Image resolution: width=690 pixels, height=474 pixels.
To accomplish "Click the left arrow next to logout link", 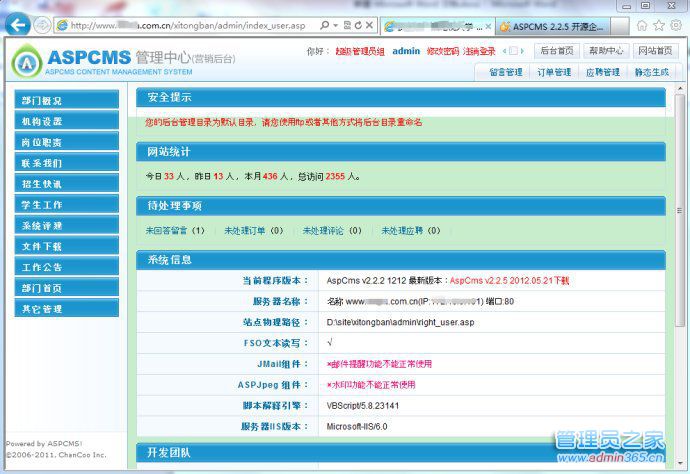I will (505, 51).
